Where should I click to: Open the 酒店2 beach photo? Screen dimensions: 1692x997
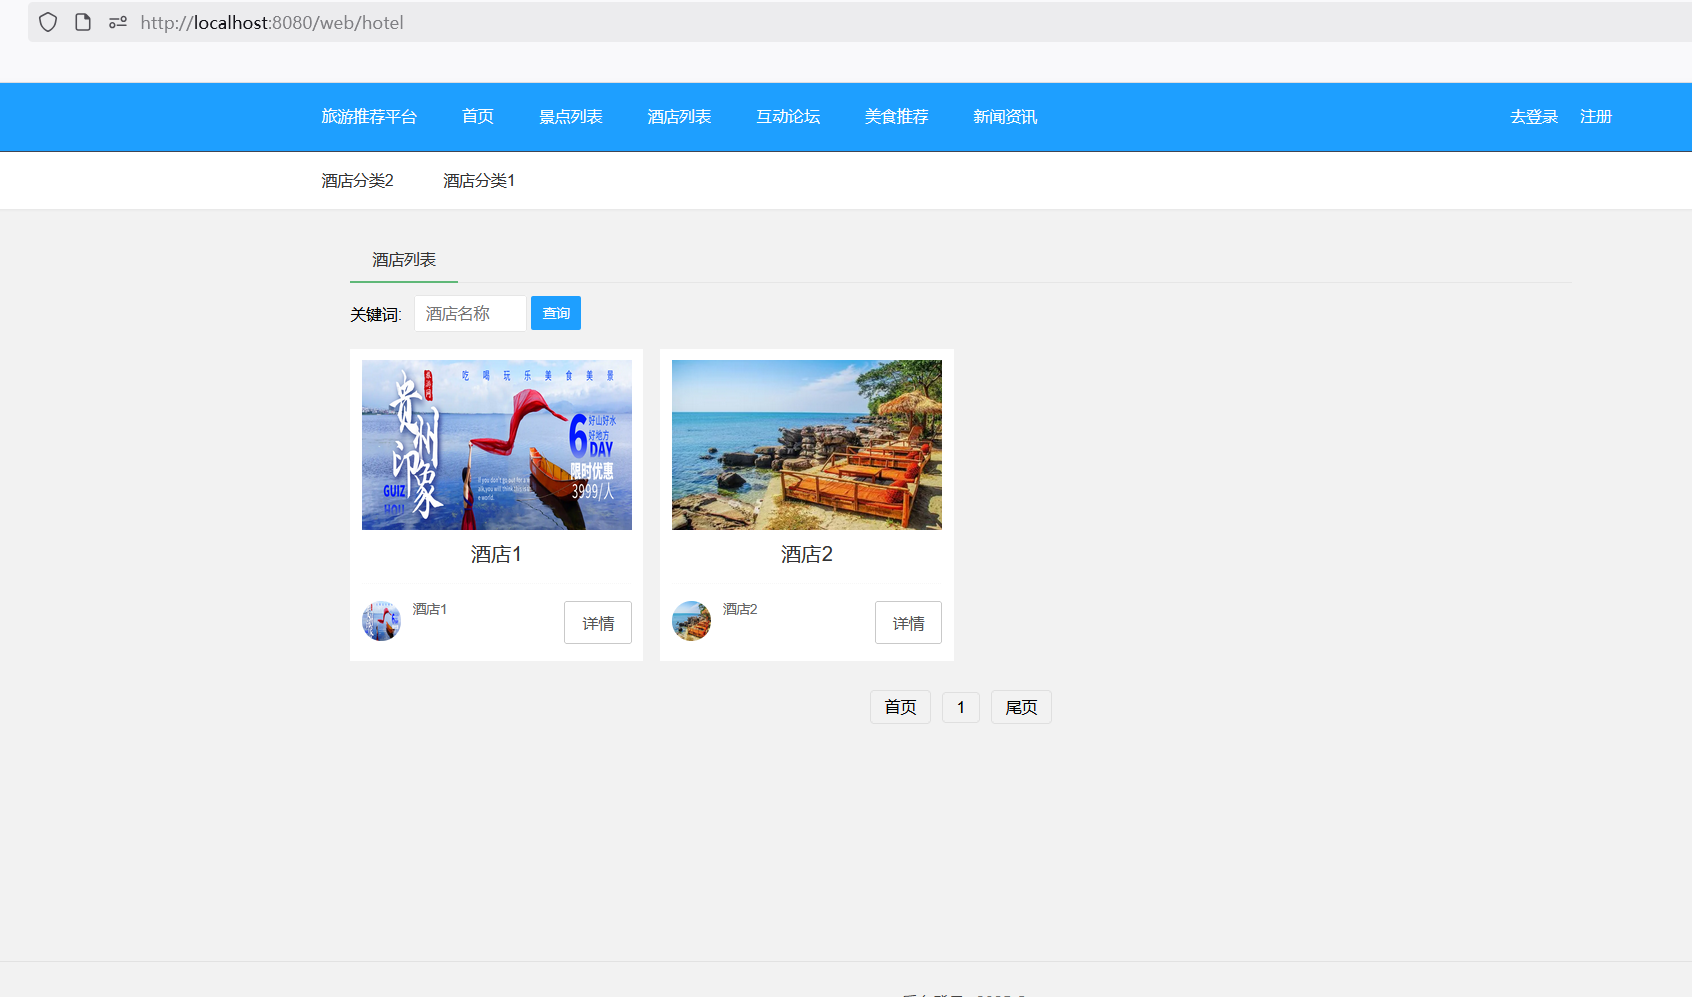coord(806,445)
